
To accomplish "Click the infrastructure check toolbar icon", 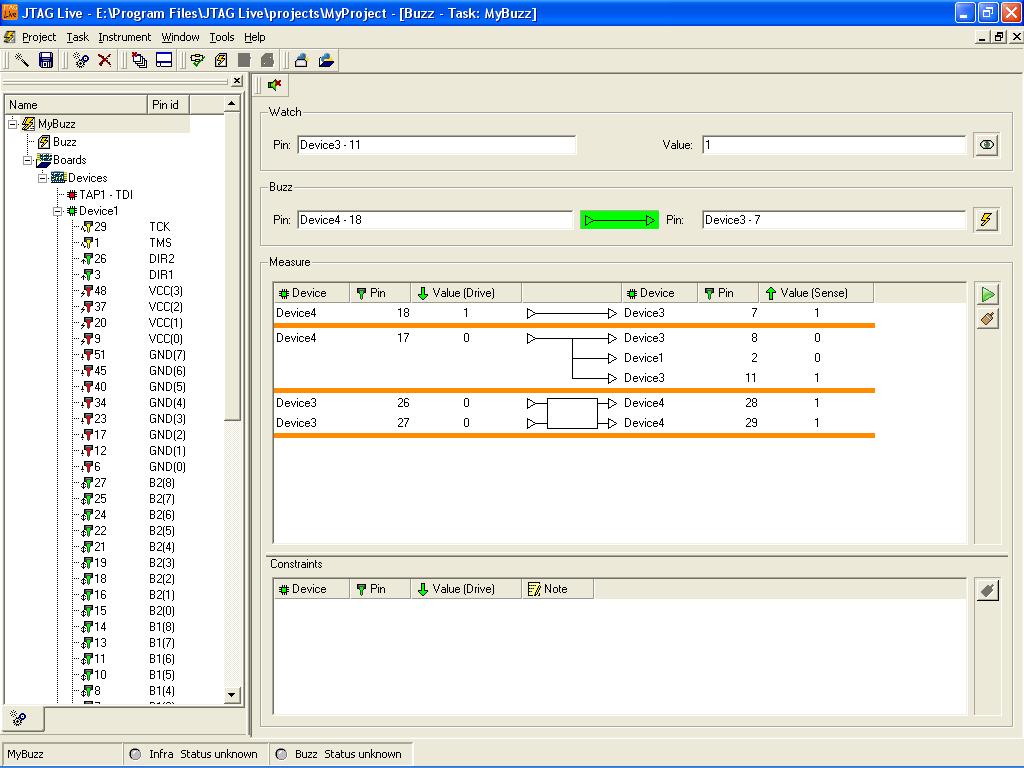I will click(197, 60).
